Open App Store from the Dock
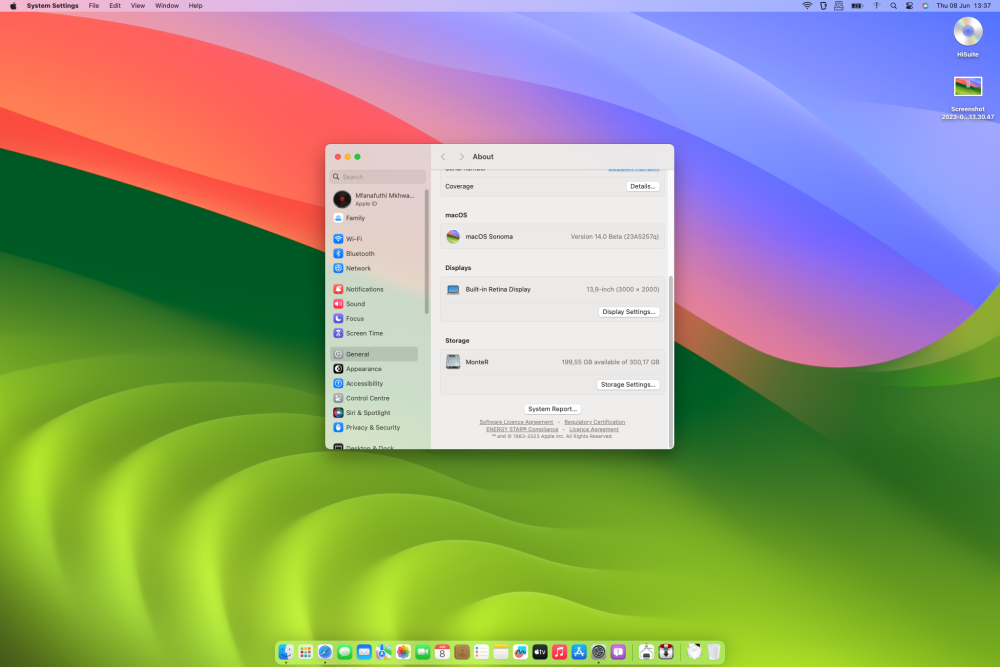 click(579, 652)
